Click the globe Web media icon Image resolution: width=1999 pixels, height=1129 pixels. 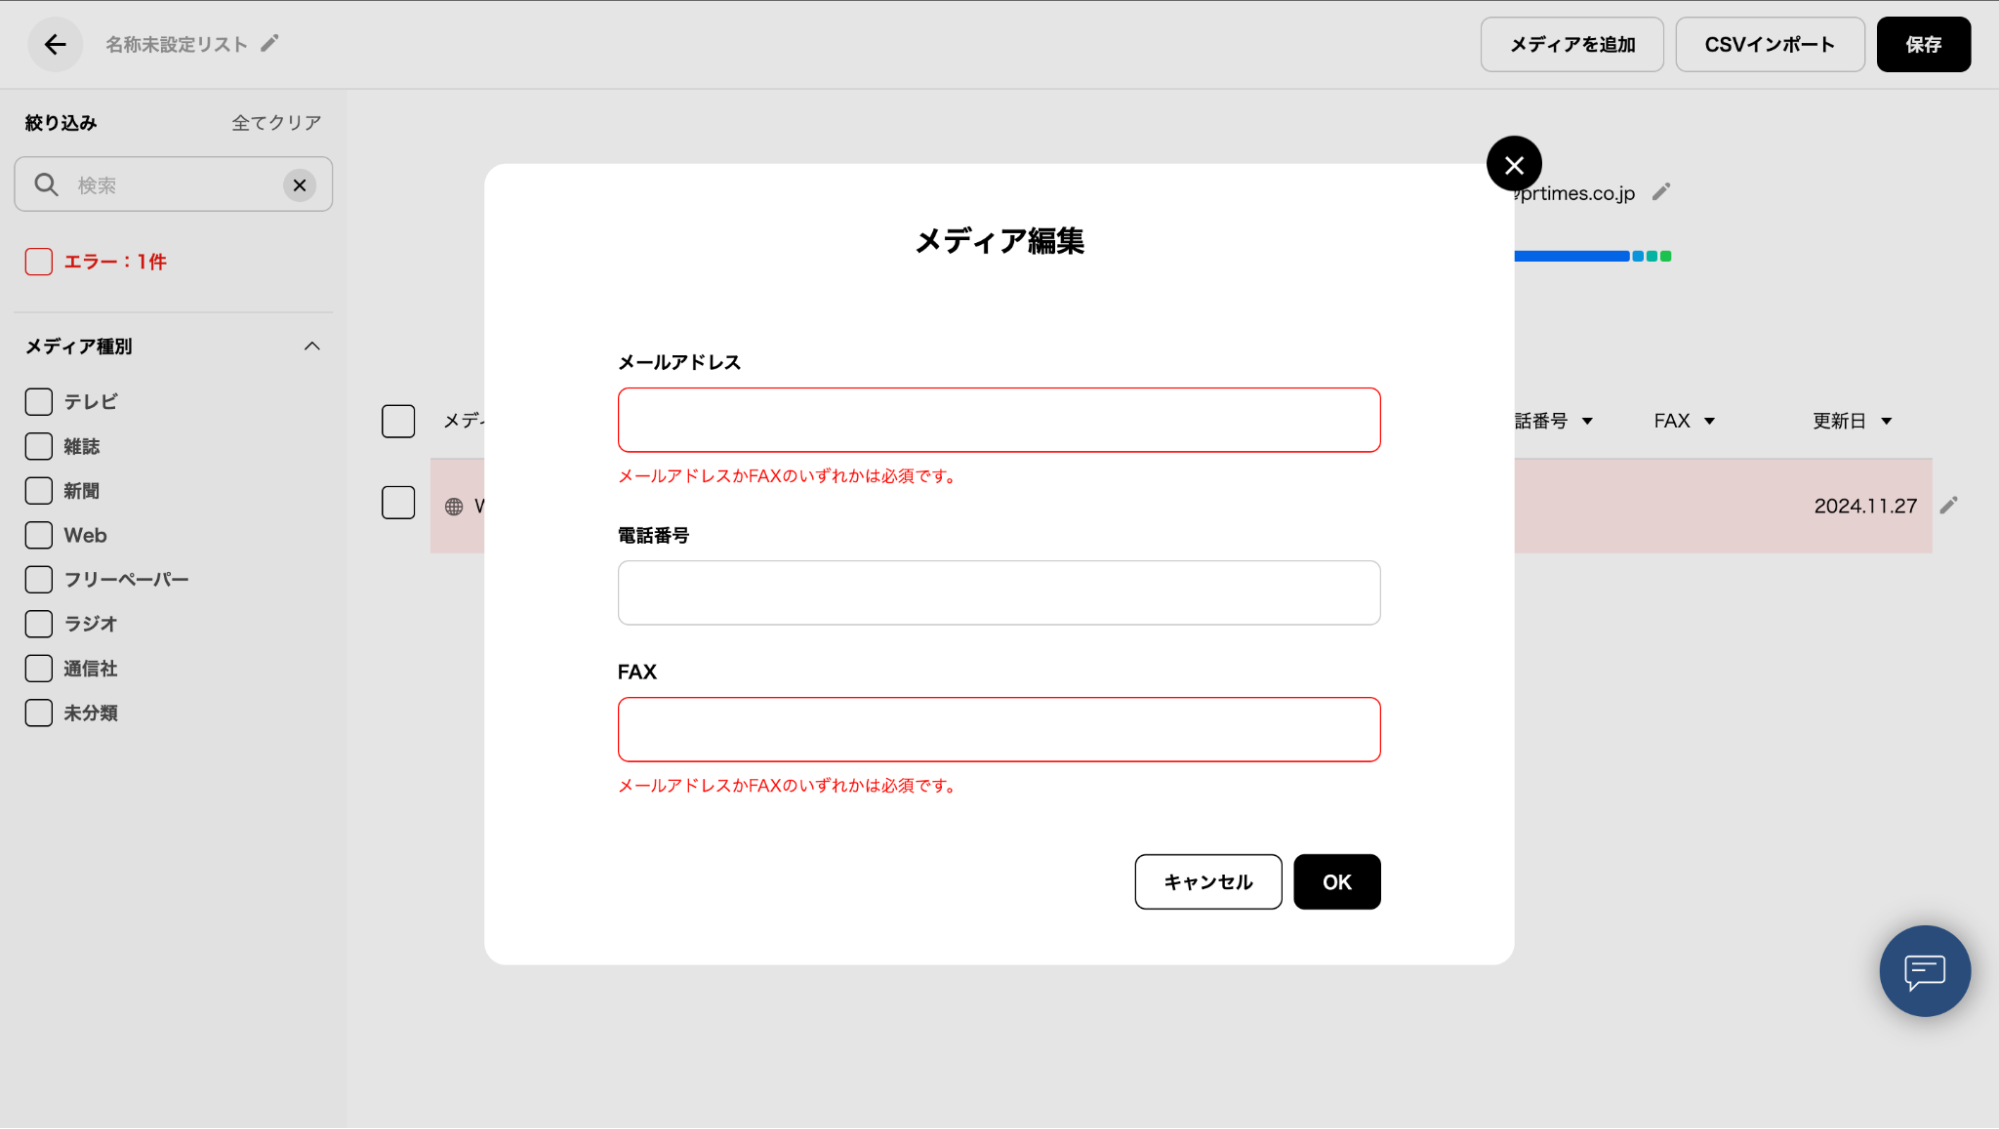[454, 507]
